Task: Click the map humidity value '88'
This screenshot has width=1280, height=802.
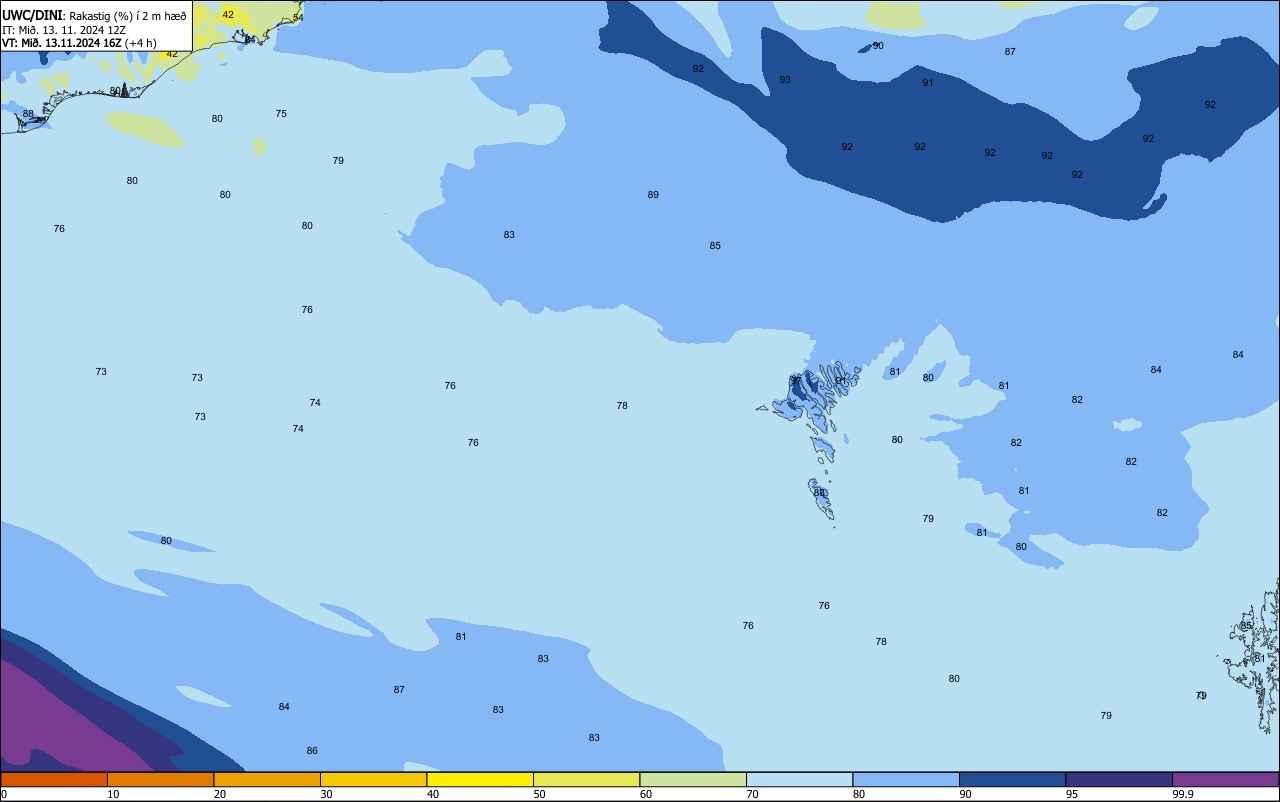Action: [28, 114]
